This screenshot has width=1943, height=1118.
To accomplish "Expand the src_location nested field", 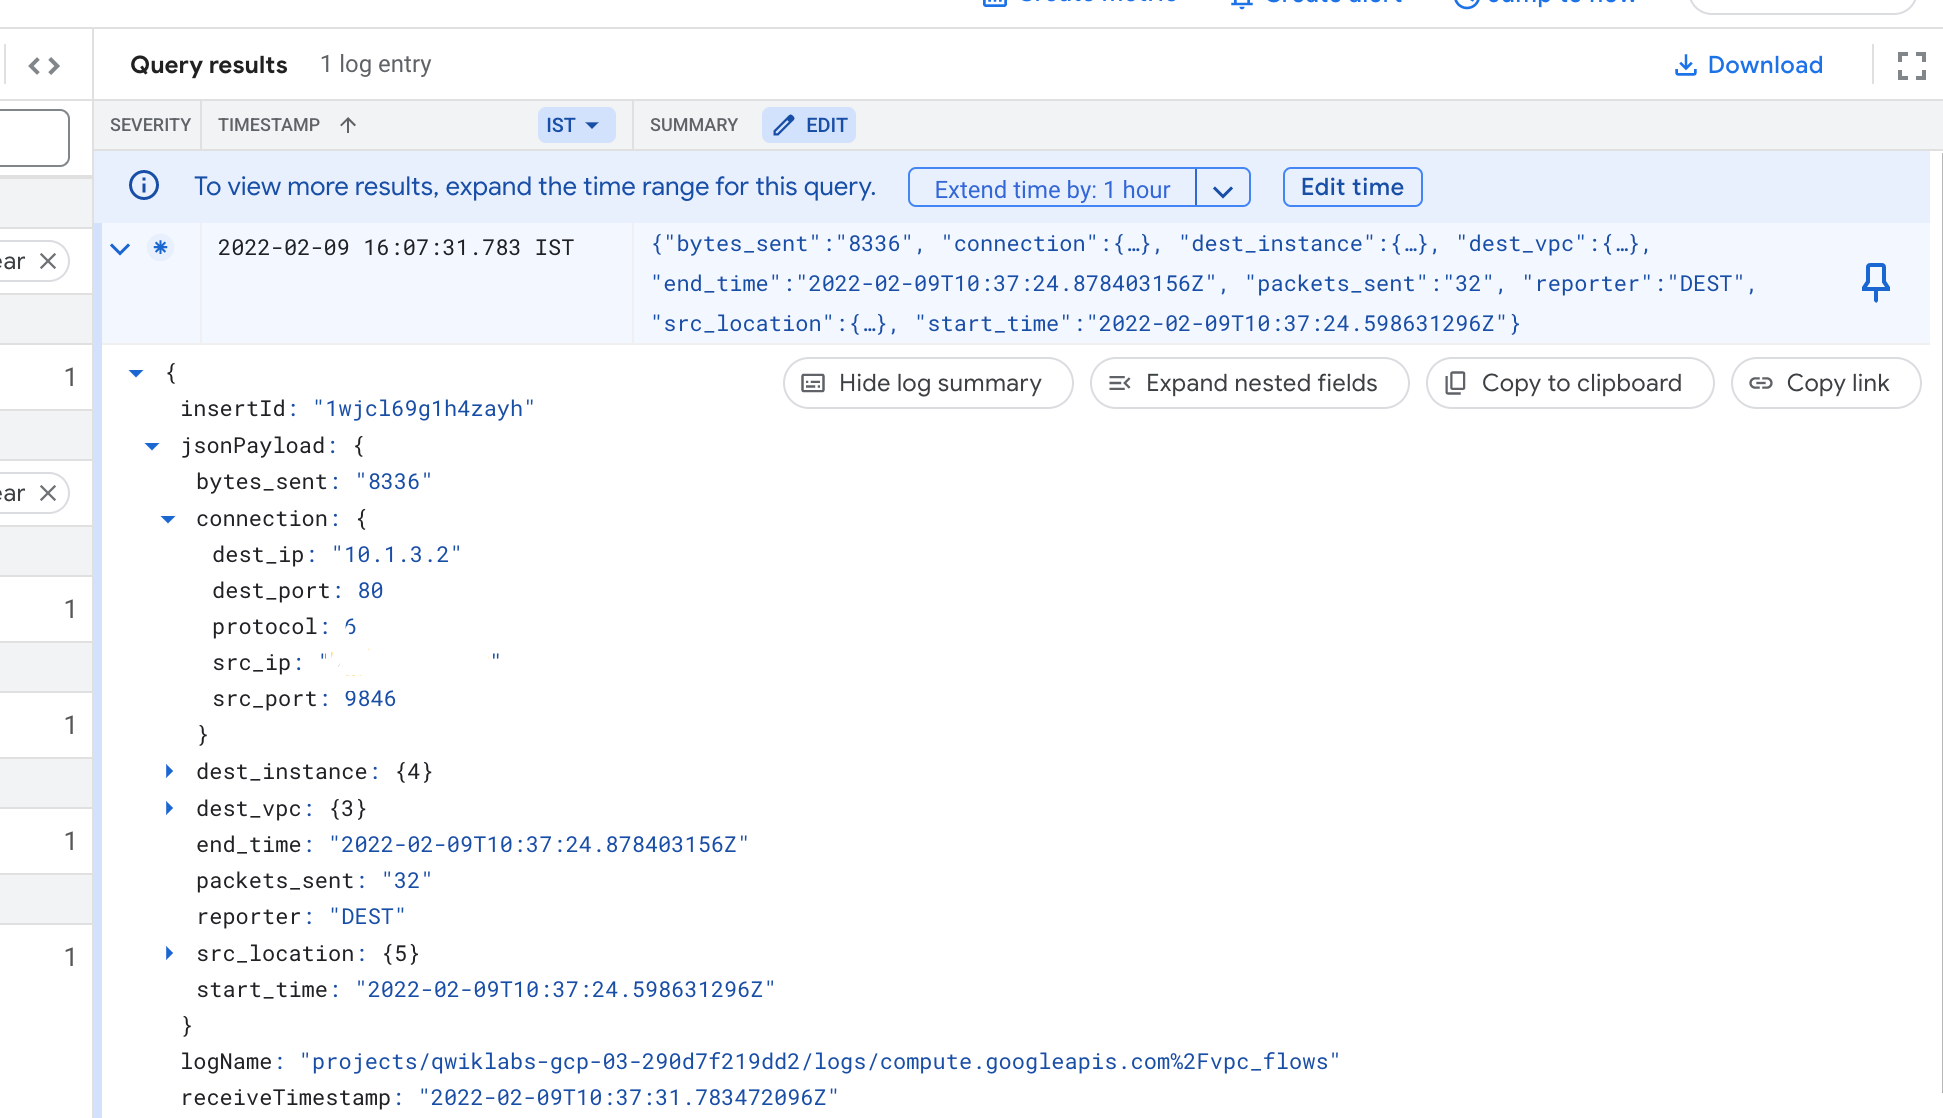I will (169, 953).
